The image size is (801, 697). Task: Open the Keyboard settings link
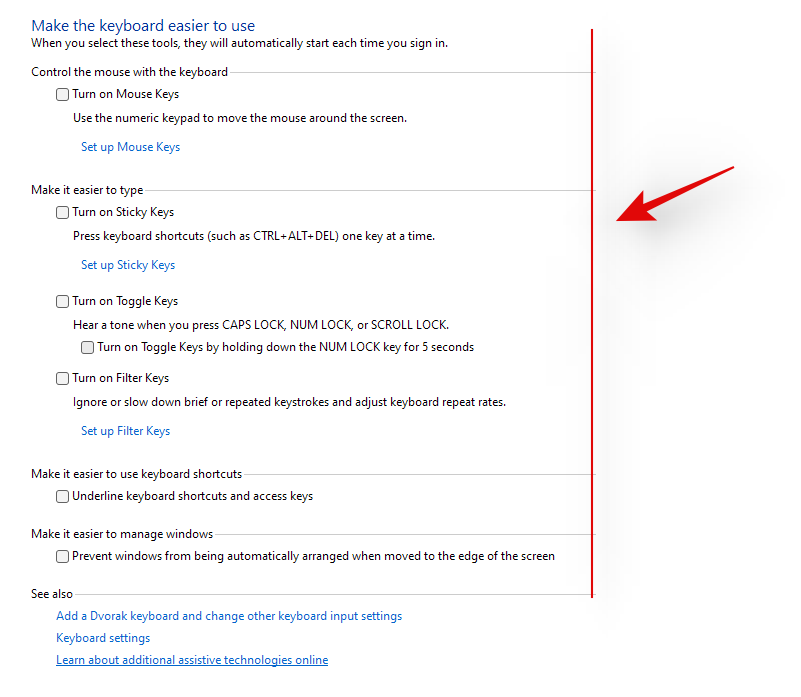(103, 638)
